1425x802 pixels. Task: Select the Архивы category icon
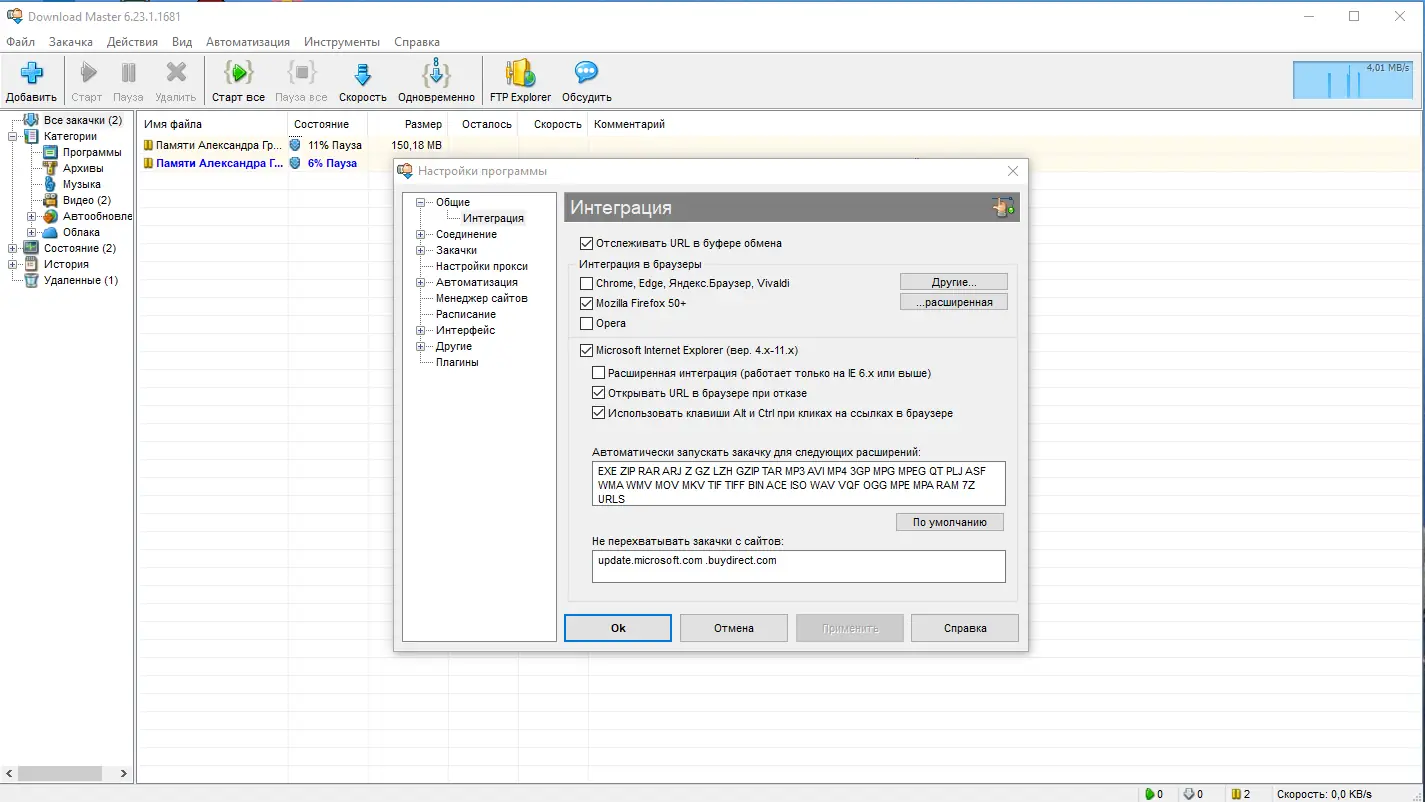(x=50, y=168)
